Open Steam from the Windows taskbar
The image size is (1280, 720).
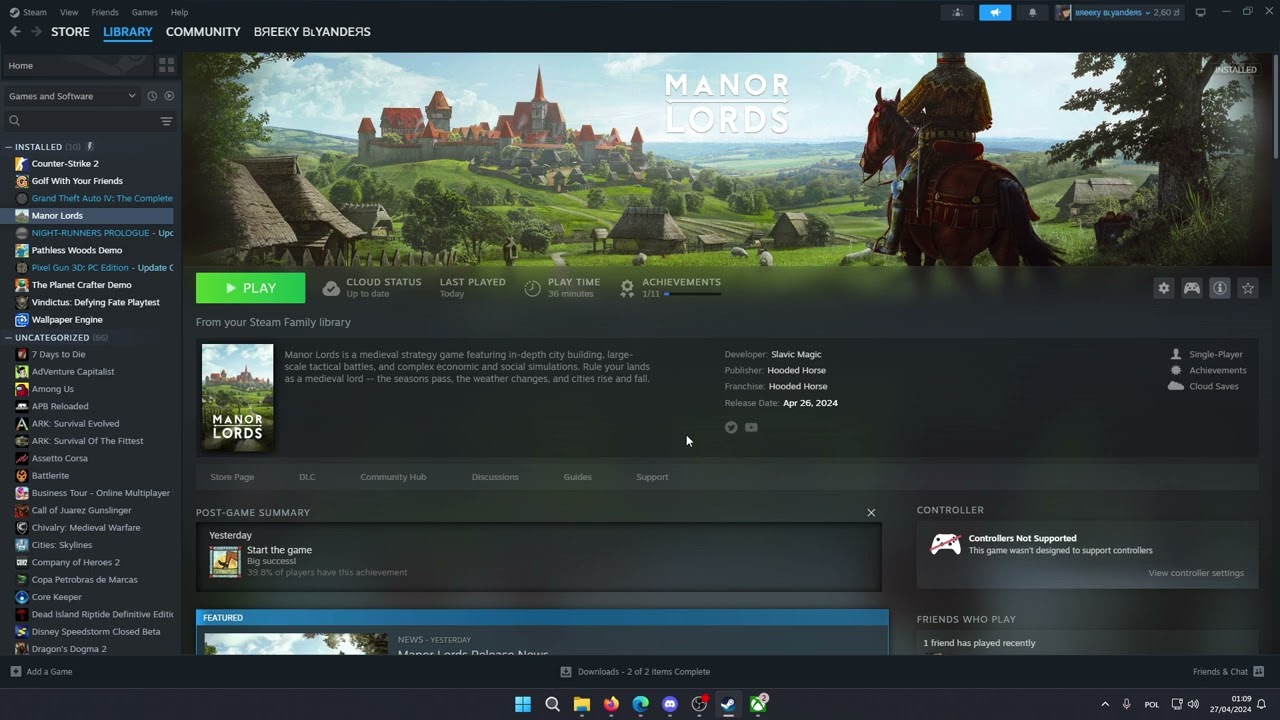pos(729,704)
